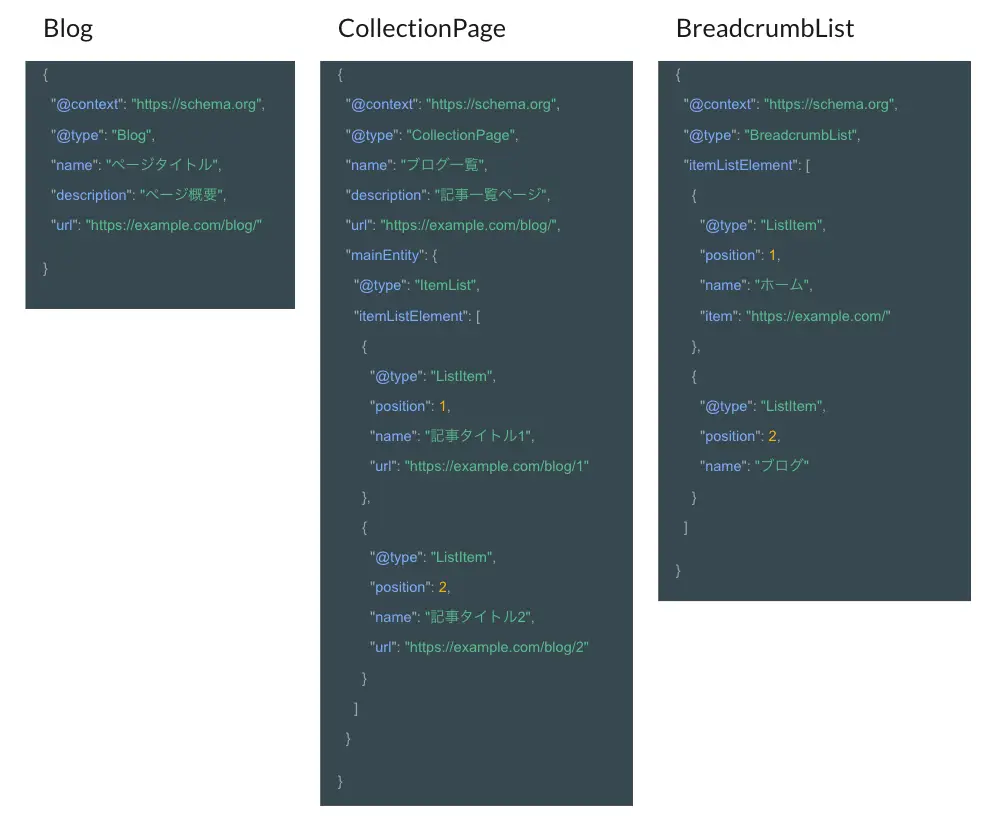Select the "記事一覧ページ" description value
The width and height of the screenshot is (996, 826).
click(x=491, y=195)
